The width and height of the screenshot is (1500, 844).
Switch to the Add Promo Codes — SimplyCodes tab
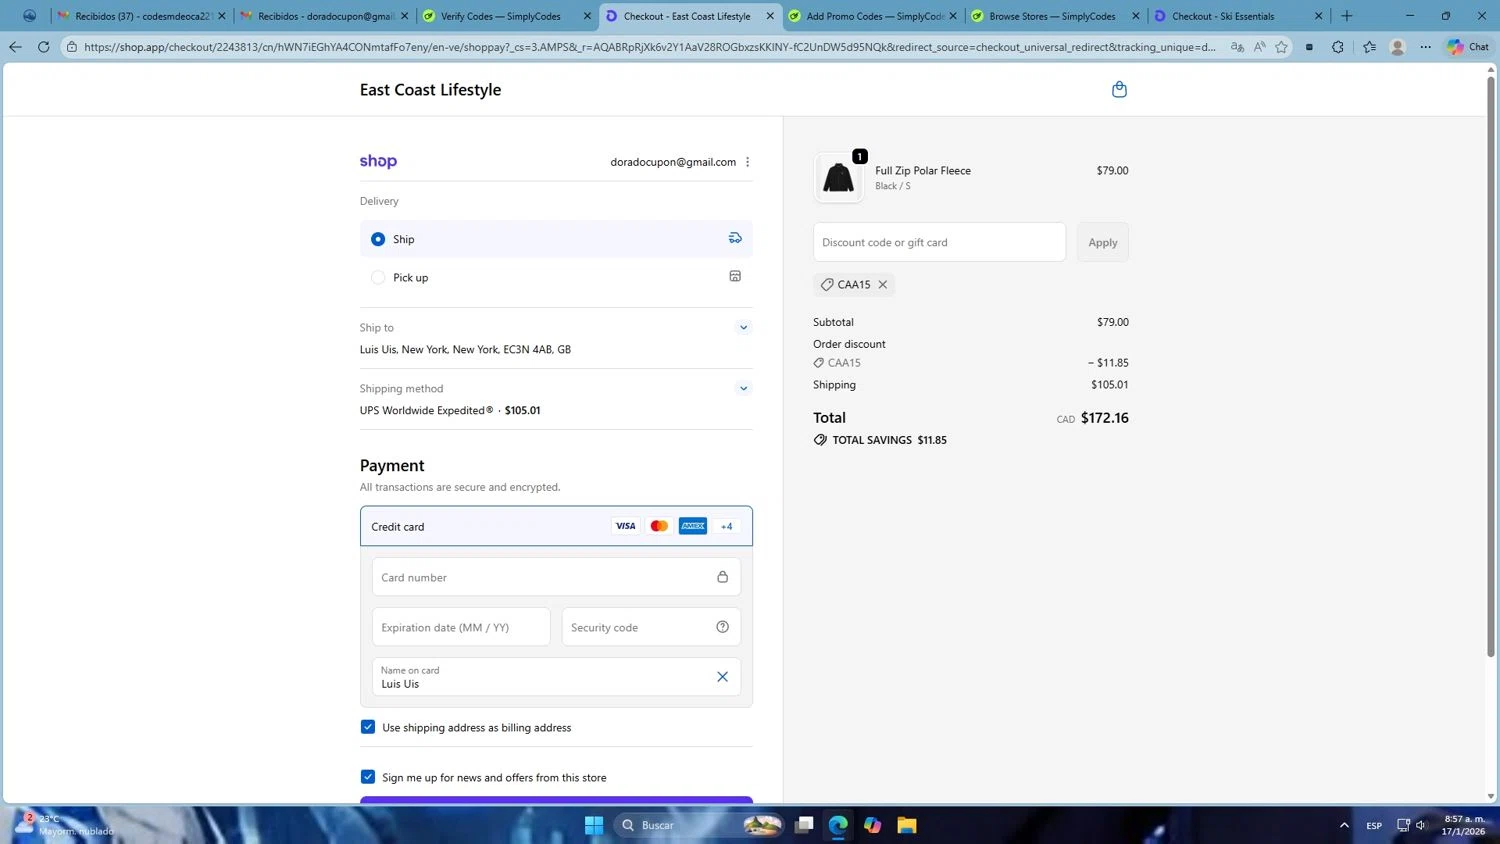click(x=873, y=16)
